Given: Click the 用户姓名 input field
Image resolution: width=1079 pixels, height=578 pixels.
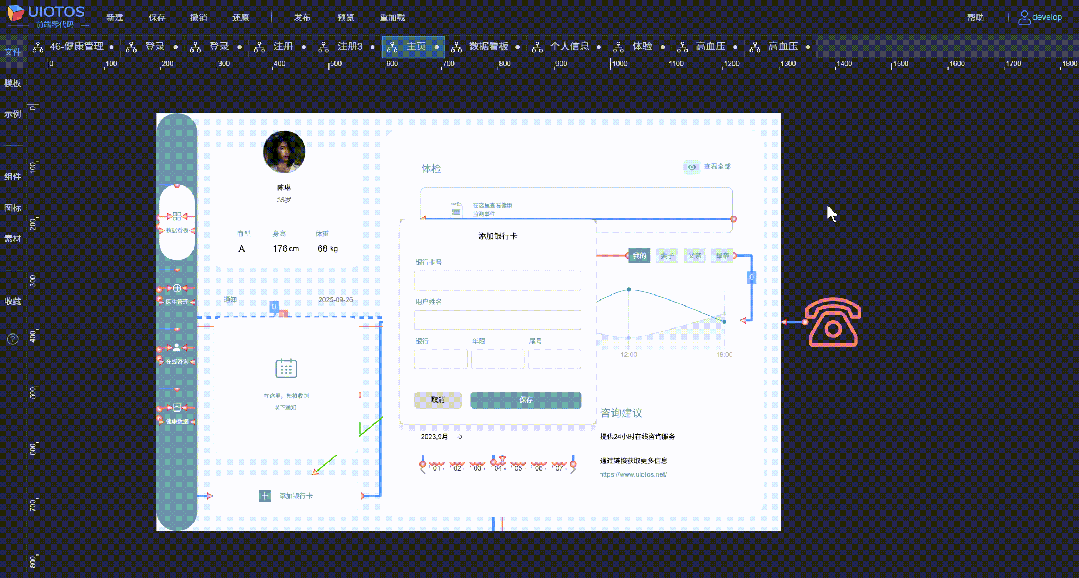Looking at the screenshot, I should tap(498, 320).
